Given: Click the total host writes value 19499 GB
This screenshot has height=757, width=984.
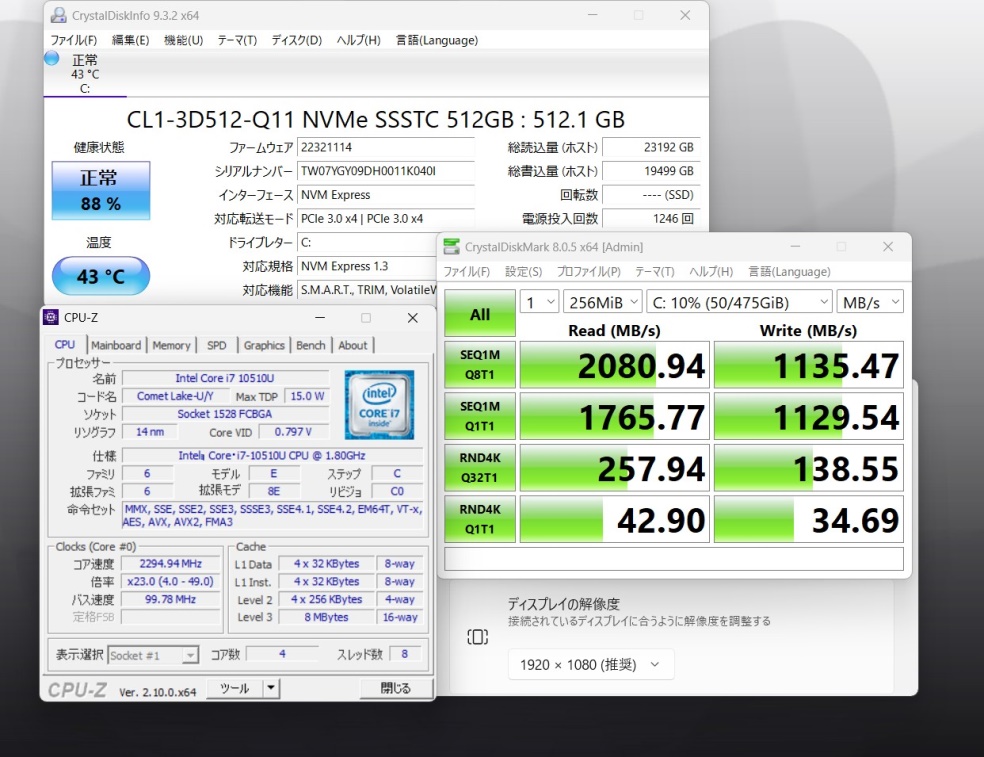Looking at the screenshot, I should click(x=651, y=171).
